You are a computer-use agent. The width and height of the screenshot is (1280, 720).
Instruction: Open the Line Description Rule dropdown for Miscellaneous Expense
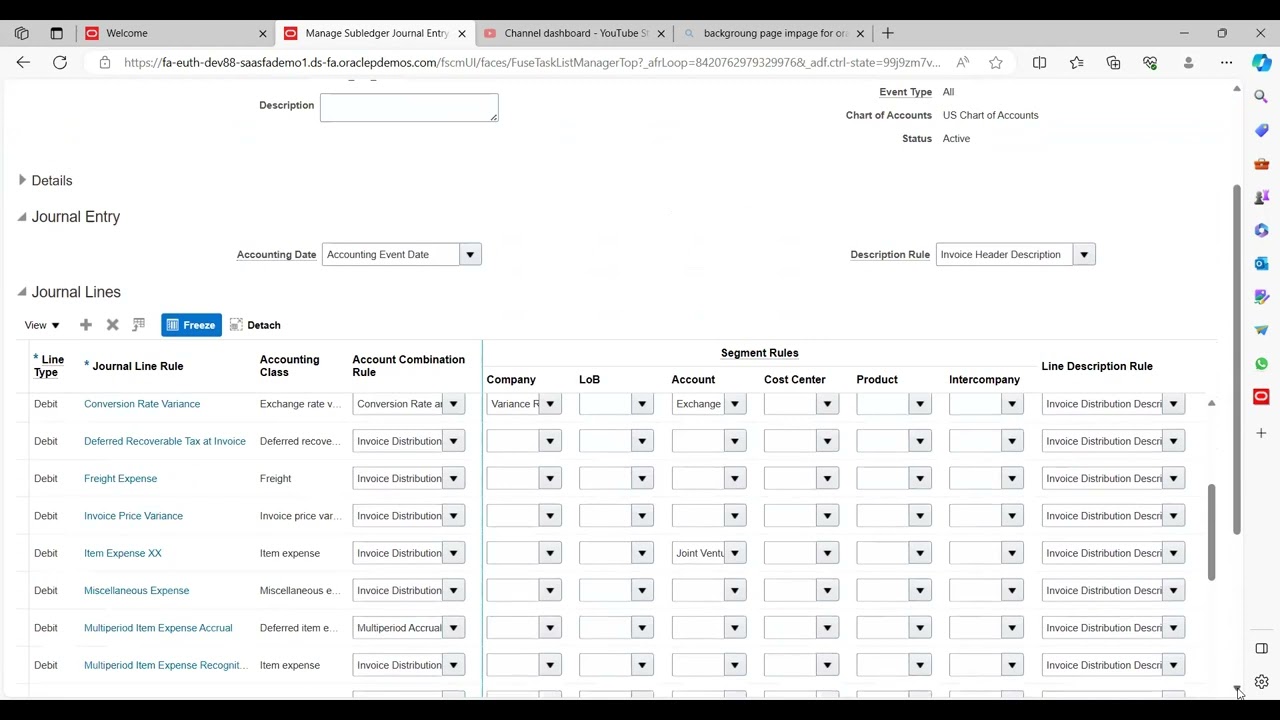1174,590
